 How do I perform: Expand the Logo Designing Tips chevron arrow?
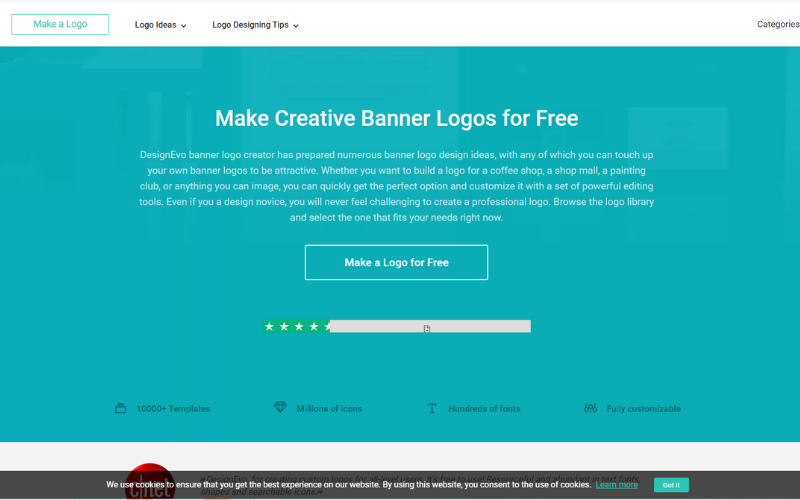(296, 26)
